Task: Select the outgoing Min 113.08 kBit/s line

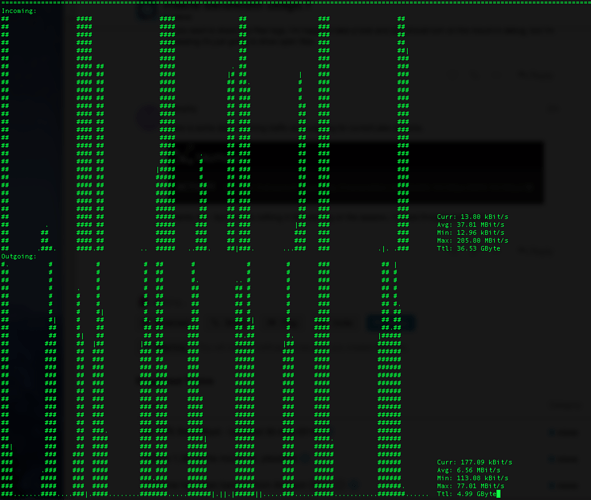Action: coord(472,478)
